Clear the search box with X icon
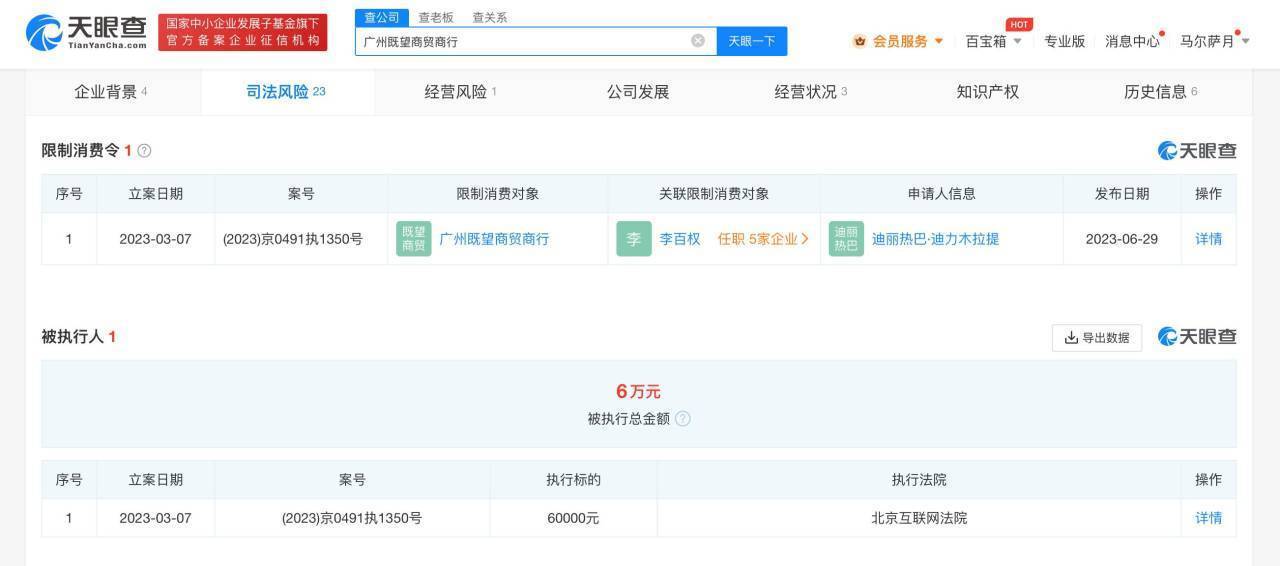 [698, 41]
